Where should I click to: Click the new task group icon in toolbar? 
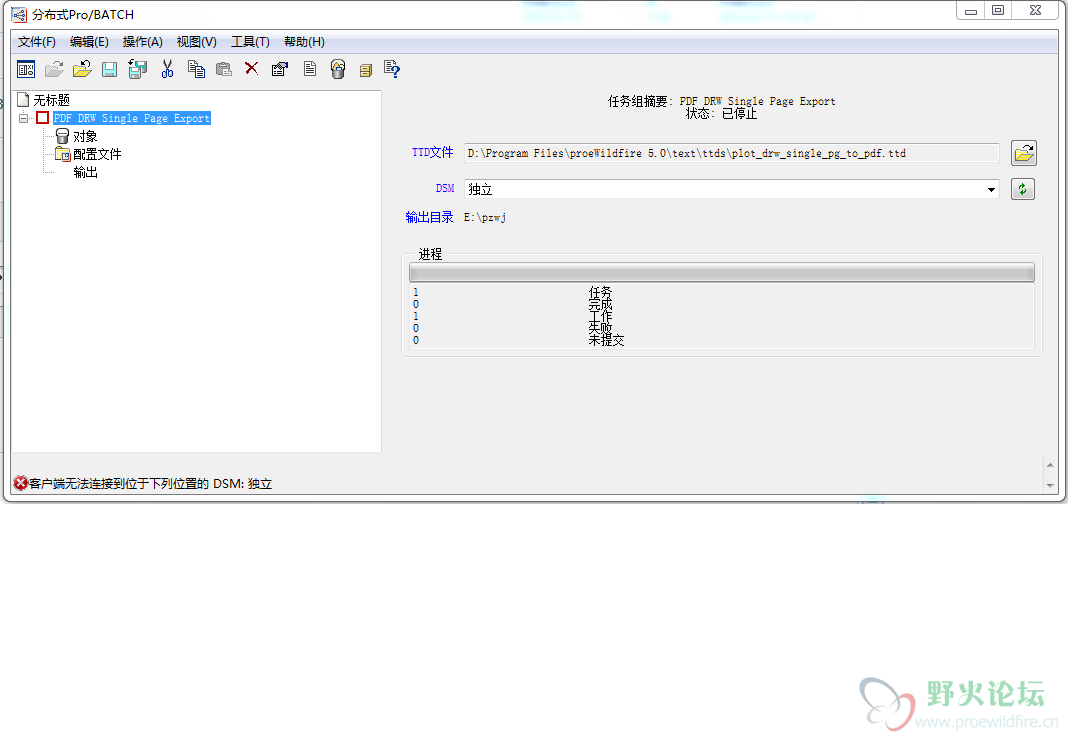26,69
